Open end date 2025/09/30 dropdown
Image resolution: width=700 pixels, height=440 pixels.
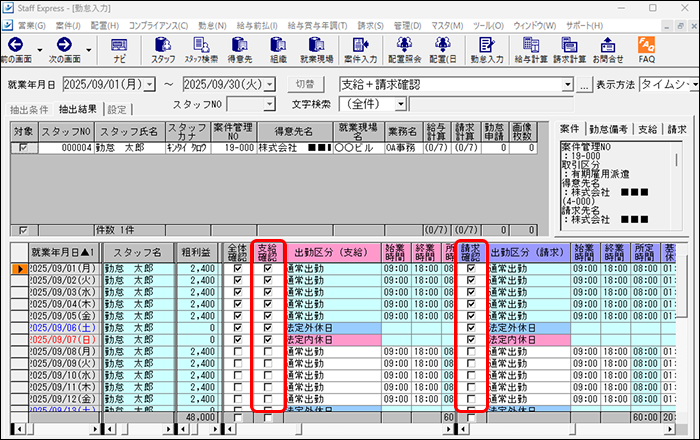point(270,84)
